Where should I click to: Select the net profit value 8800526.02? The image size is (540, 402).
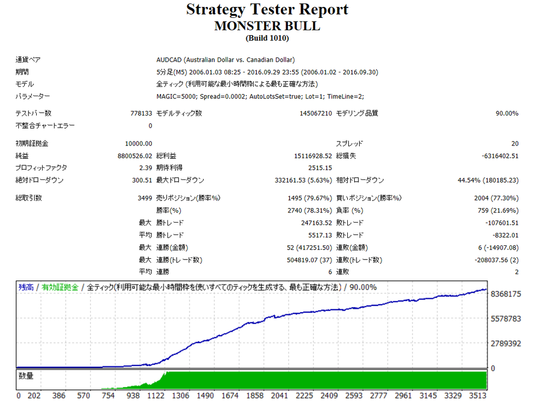point(135,156)
